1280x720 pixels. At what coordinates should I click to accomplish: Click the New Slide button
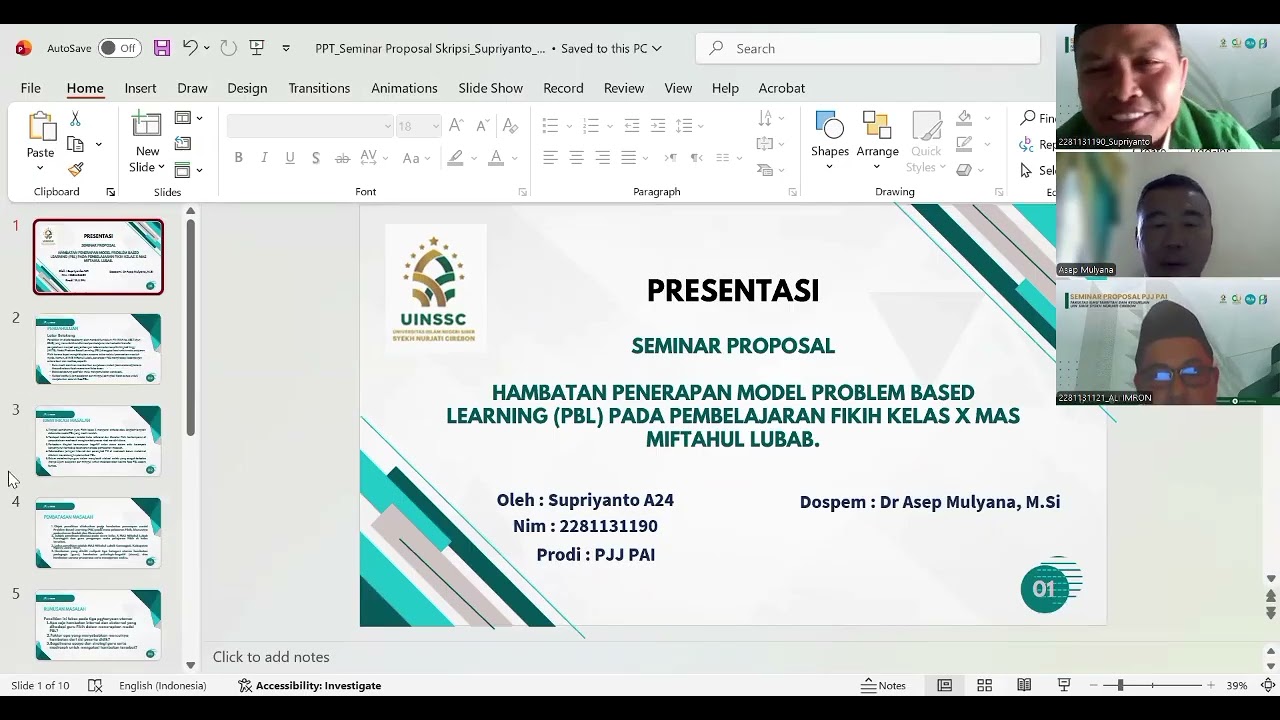[147, 142]
